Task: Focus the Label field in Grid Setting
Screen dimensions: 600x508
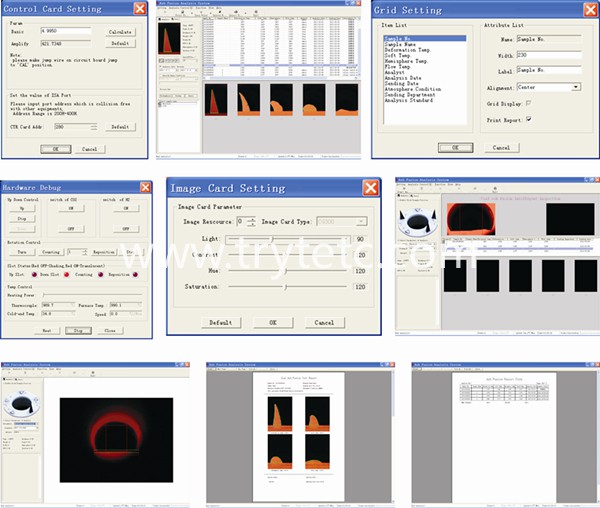Action: (x=549, y=70)
